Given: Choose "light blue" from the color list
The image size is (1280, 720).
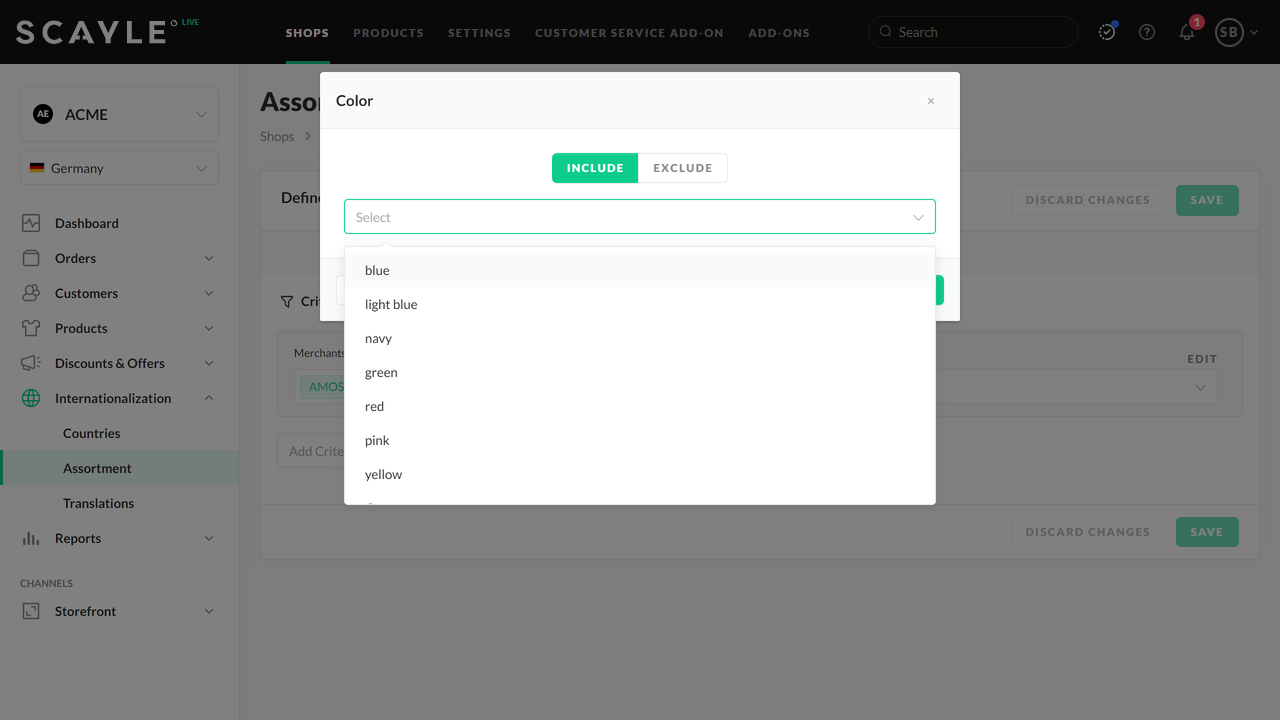Looking at the screenshot, I should point(391,304).
